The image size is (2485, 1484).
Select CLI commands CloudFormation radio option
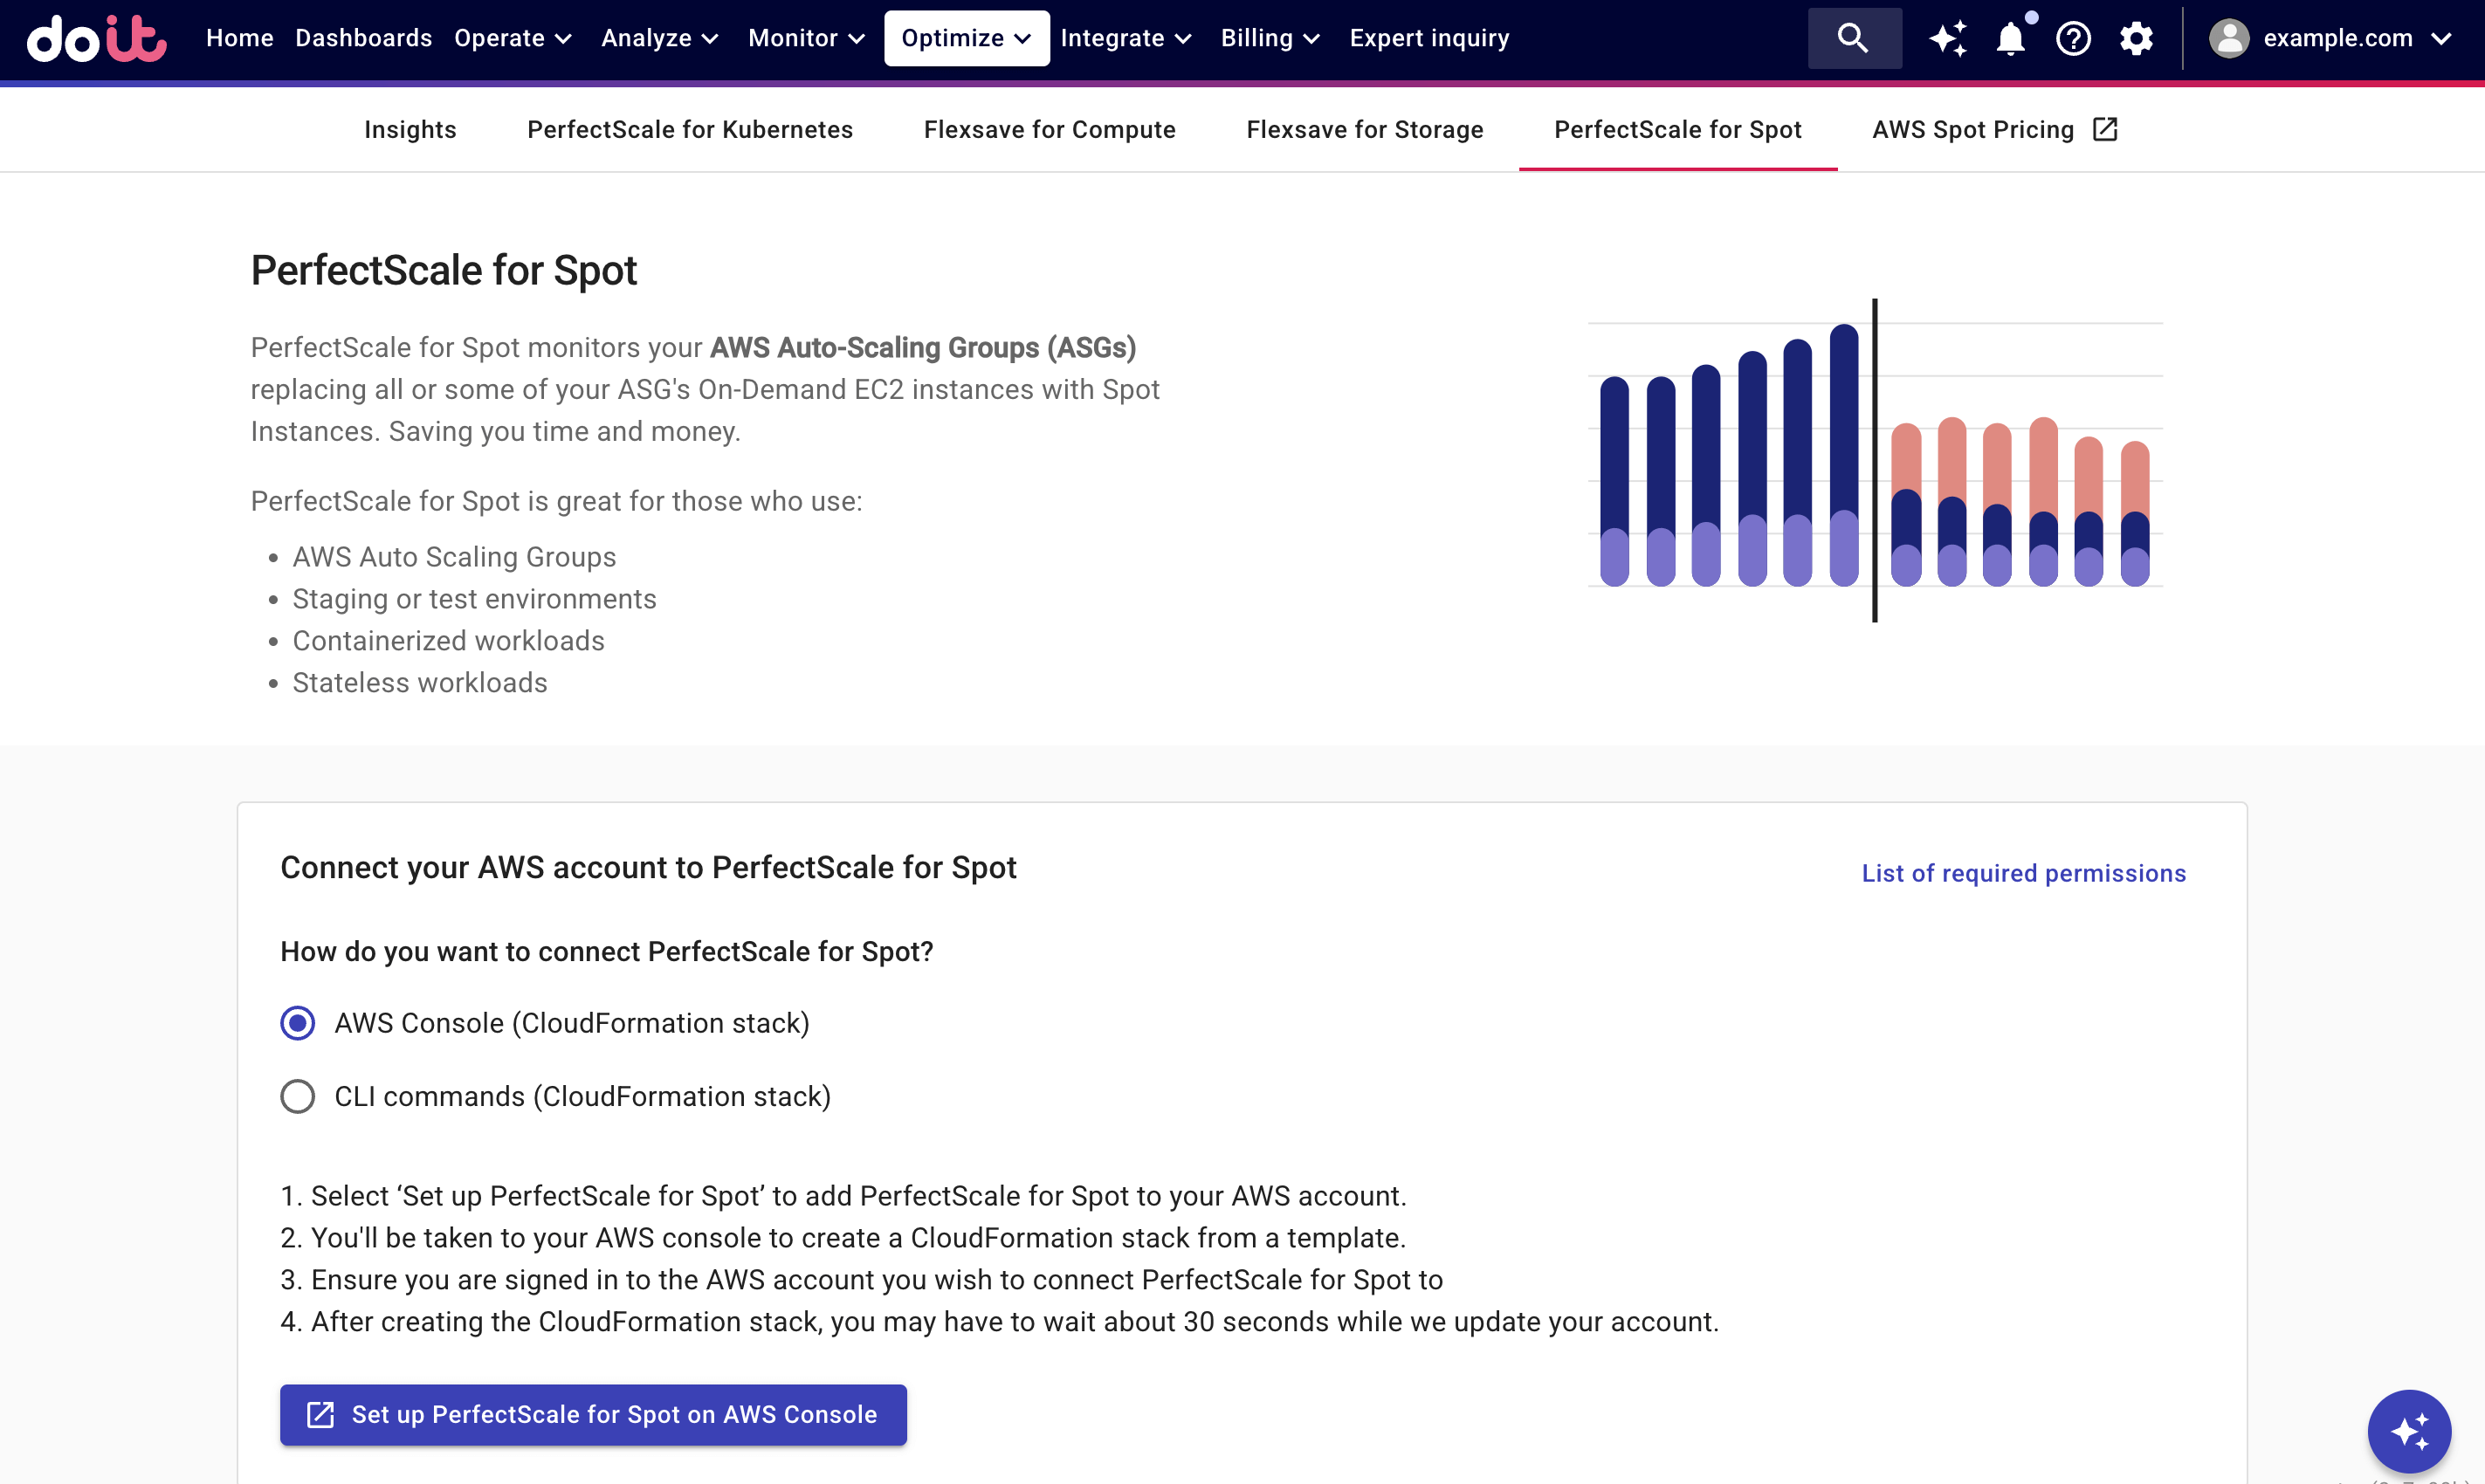click(298, 1096)
